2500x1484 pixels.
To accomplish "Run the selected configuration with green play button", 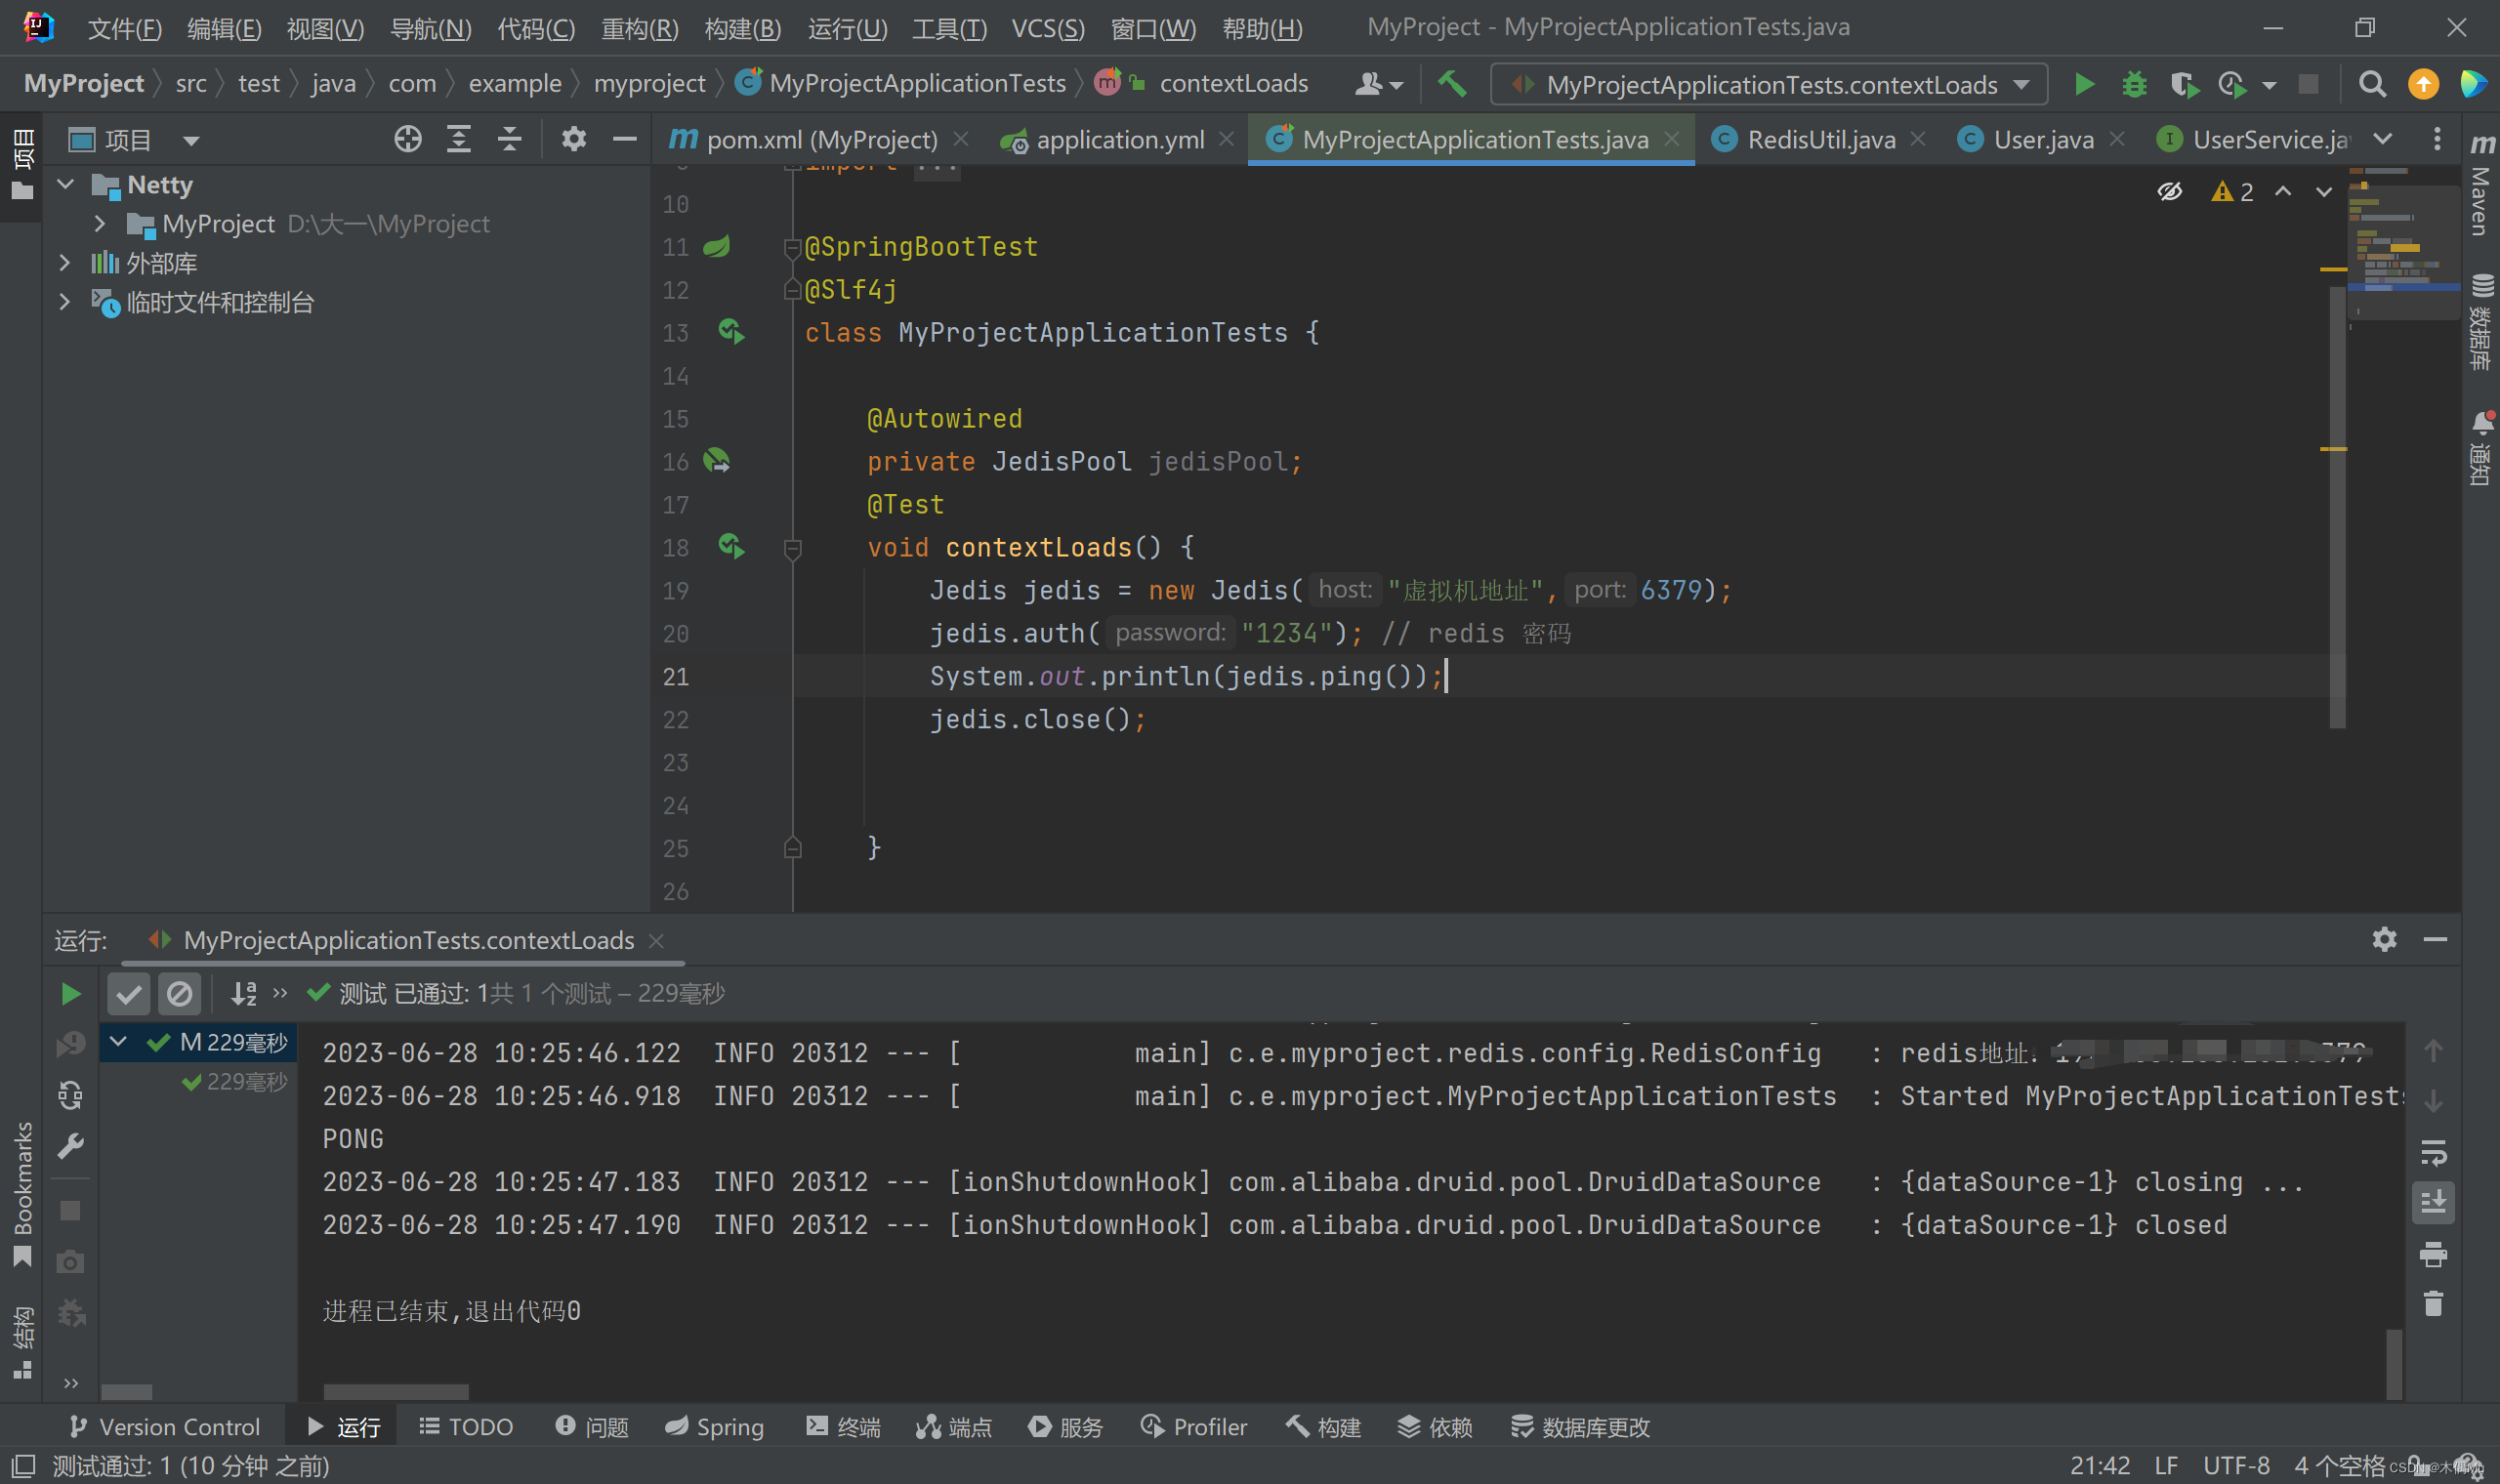I will click(2084, 84).
